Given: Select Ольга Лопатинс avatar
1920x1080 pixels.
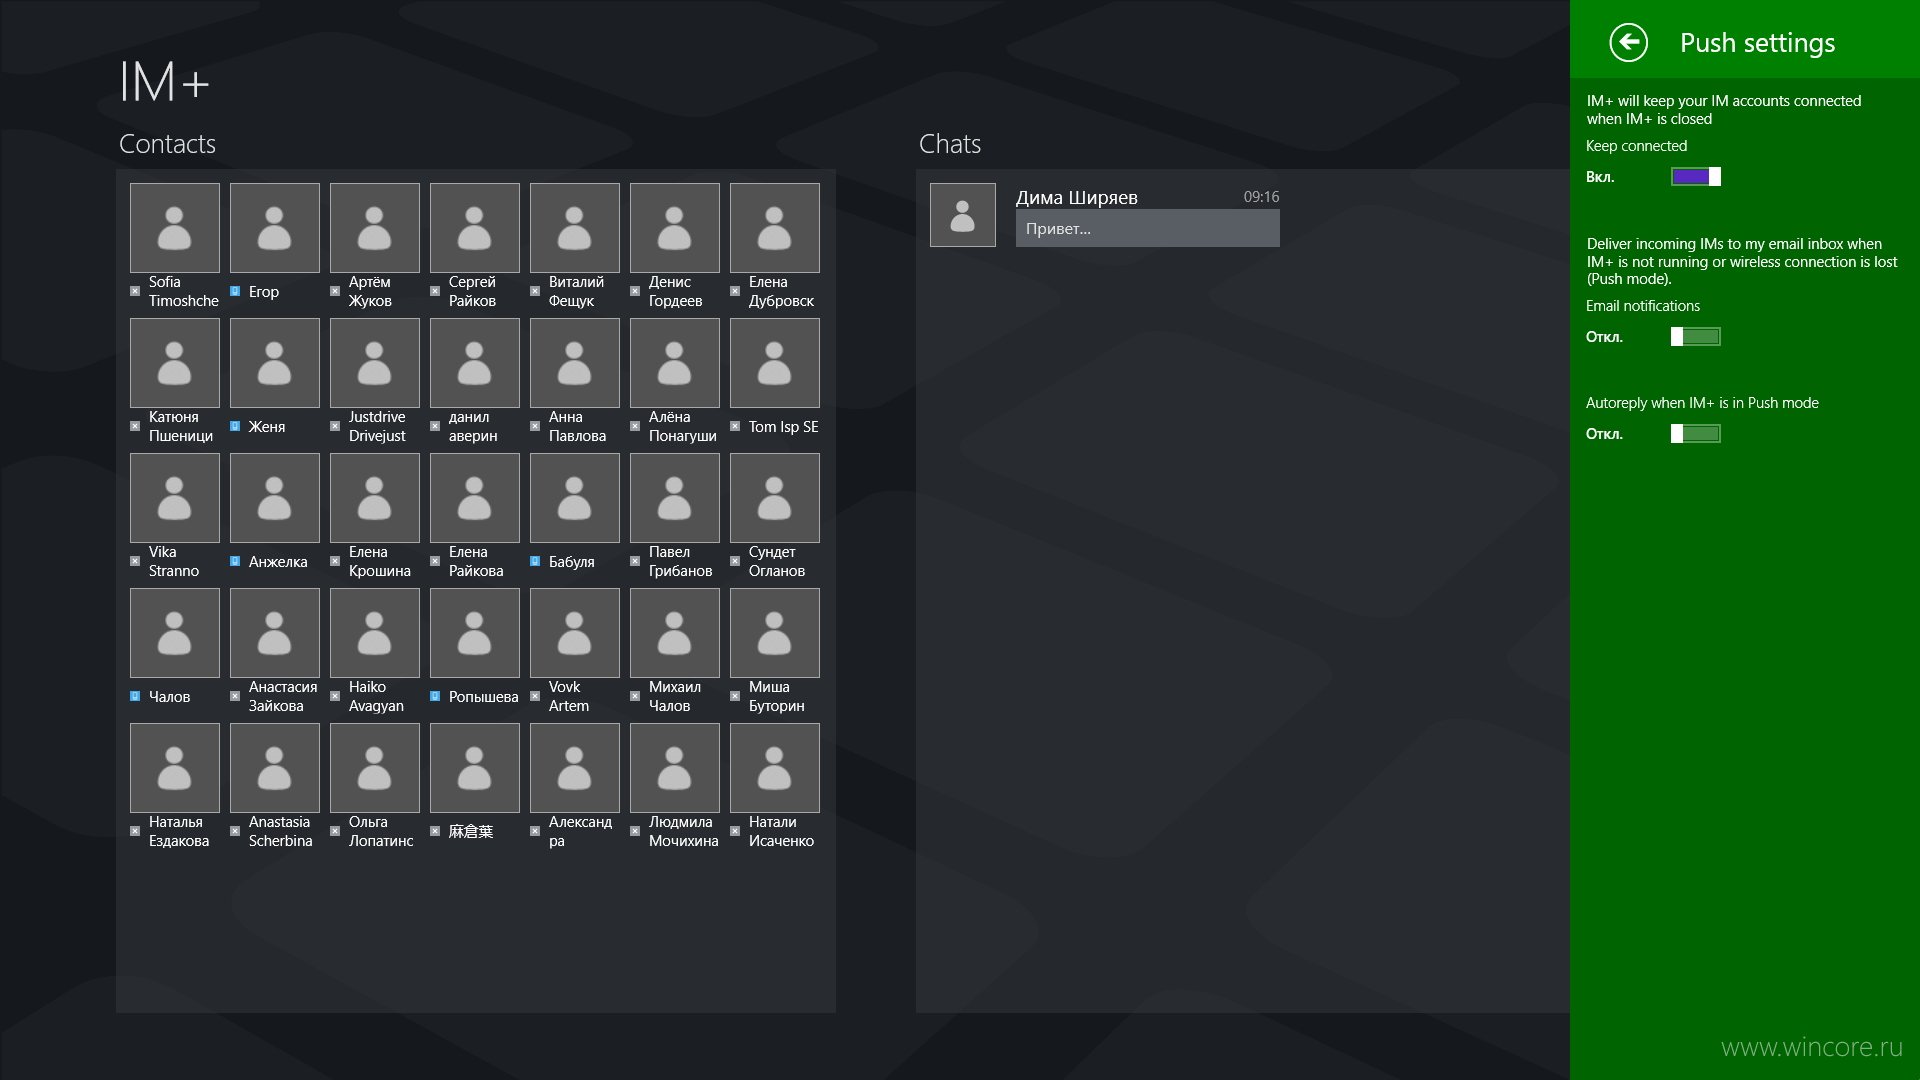Looking at the screenshot, I should 375,768.
